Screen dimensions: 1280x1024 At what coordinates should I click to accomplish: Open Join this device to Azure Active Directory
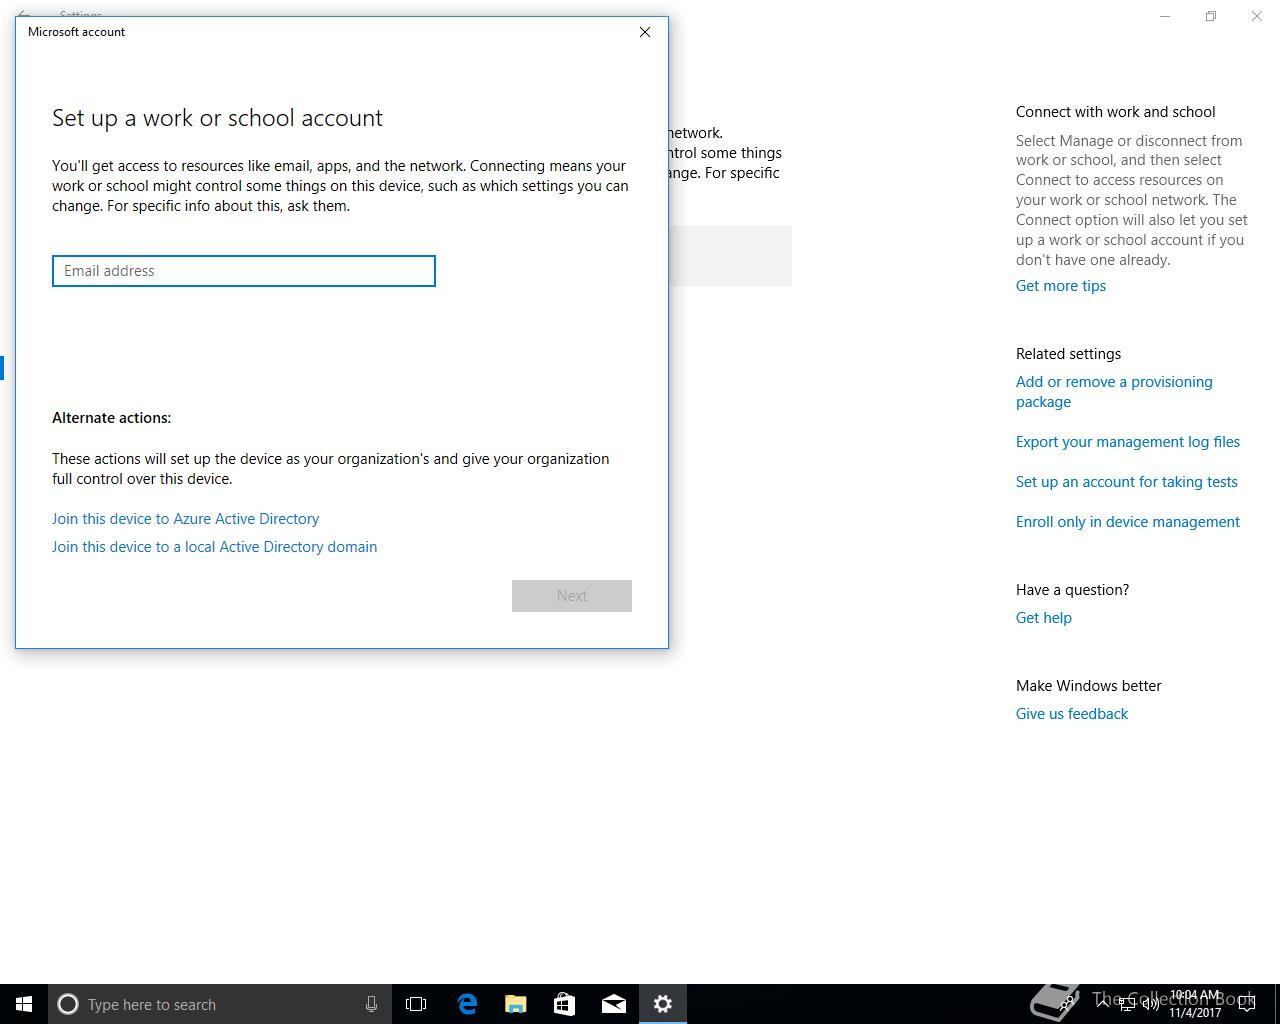click(x=185, y=519)
